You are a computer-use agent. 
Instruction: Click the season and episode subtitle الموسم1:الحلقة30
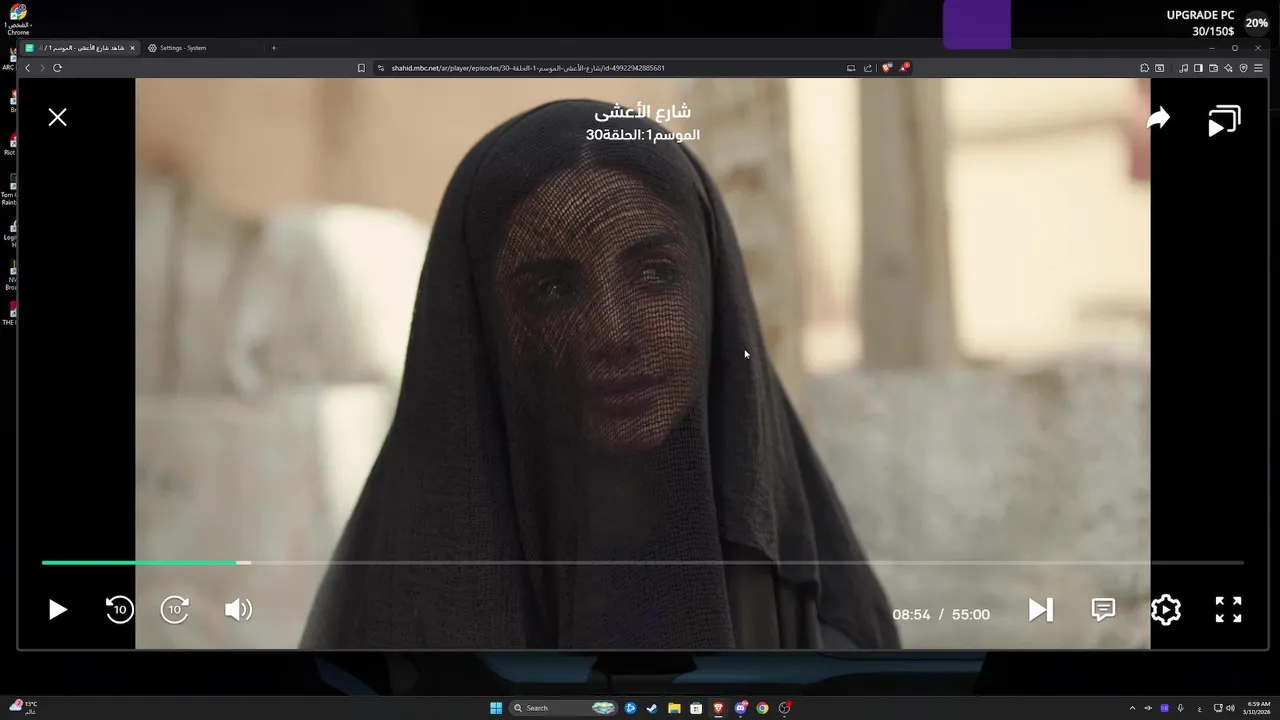pyautogui.click(x=643, y=135)
